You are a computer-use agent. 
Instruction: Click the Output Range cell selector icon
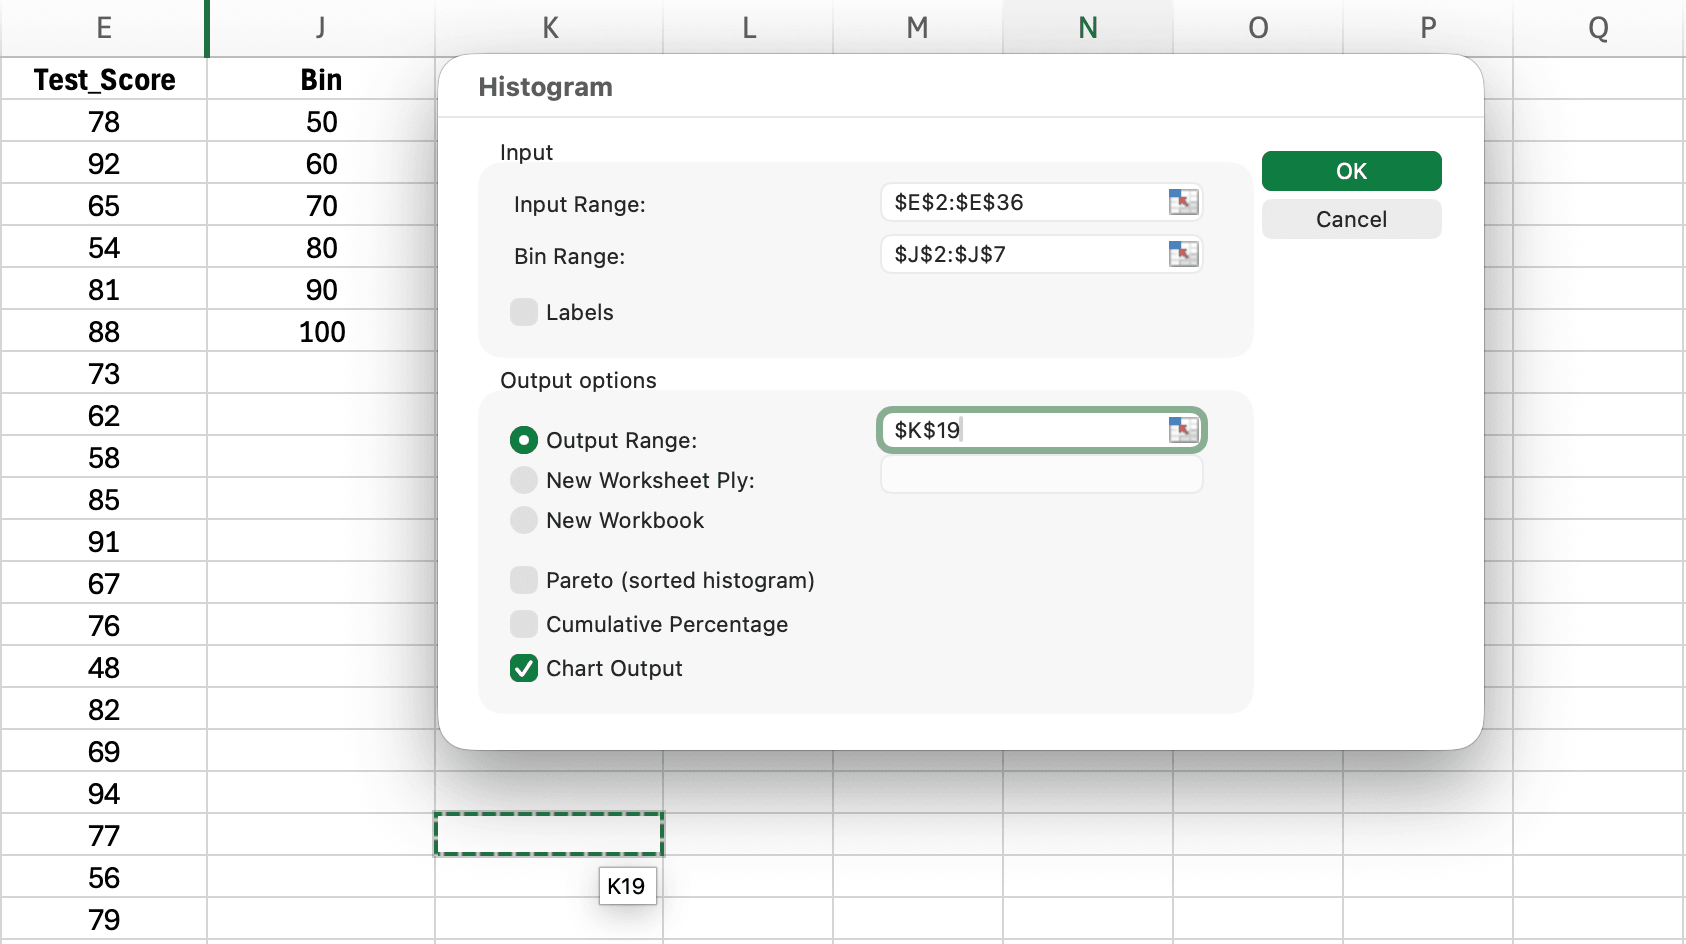[x=1184, y=430]
